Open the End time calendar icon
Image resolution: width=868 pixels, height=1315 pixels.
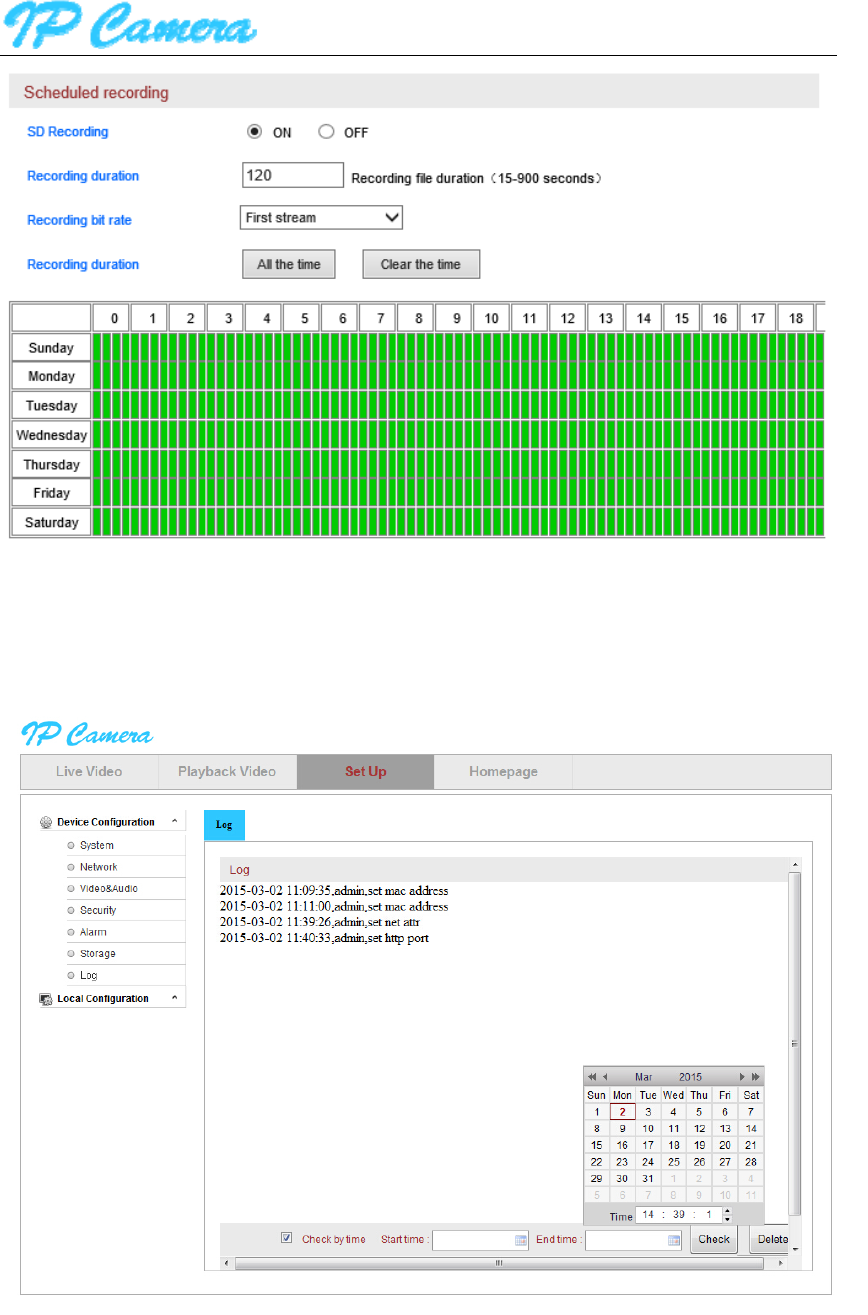674,1240
